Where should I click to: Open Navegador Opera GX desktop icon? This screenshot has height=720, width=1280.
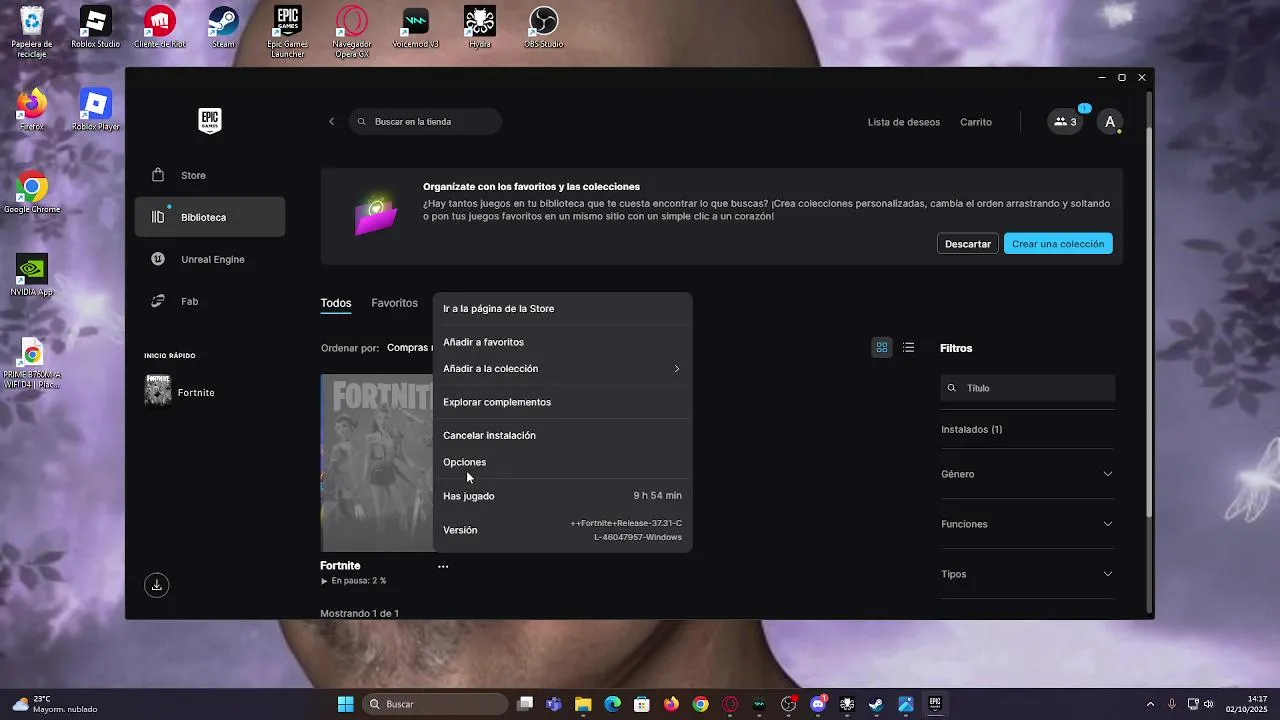click(352, 32)
